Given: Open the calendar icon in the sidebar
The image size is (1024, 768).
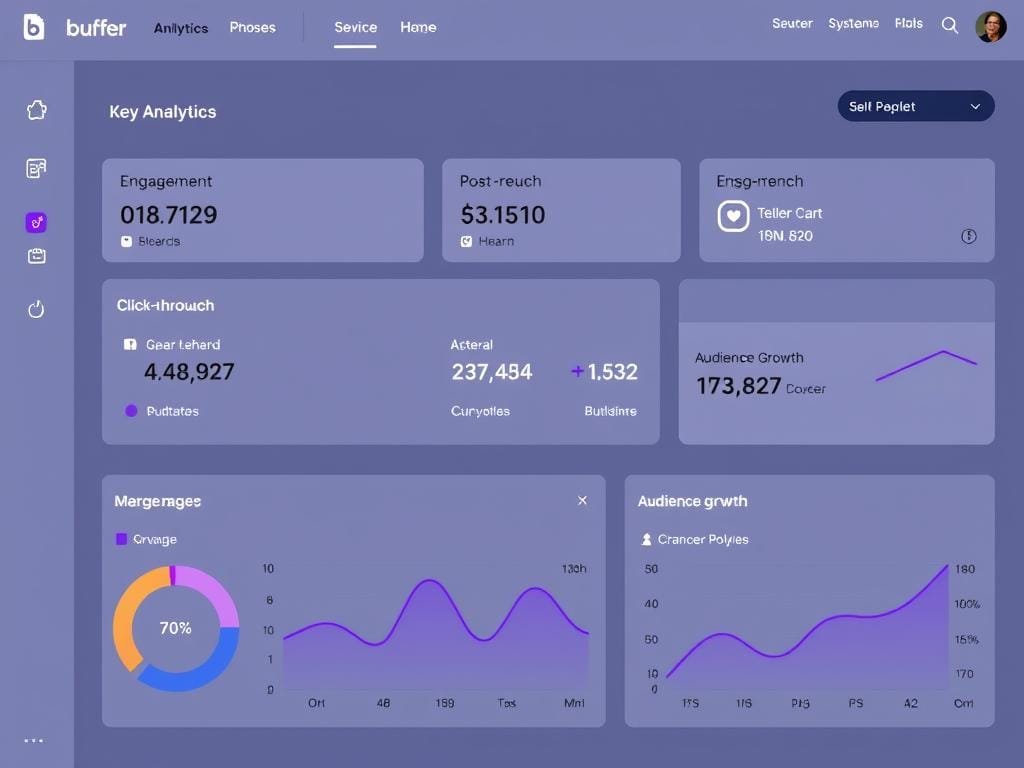Looking at the screenshot, I should pos(36,256).
